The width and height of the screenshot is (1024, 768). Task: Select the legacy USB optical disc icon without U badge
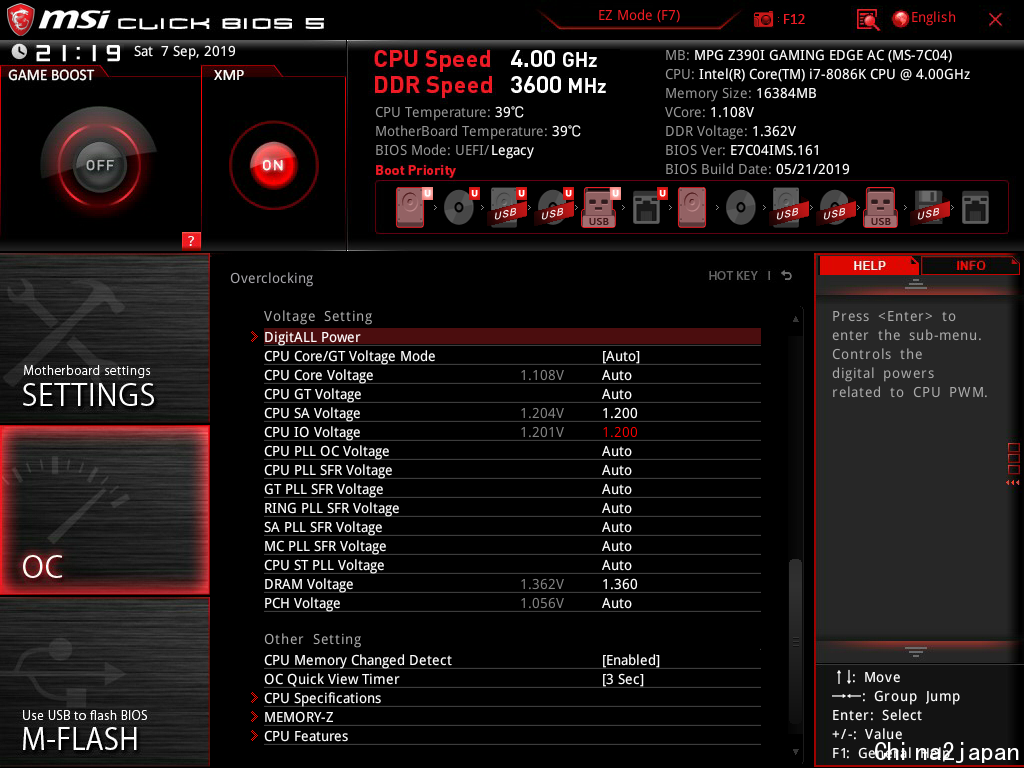pyautogui.click(x=835, y=208)
